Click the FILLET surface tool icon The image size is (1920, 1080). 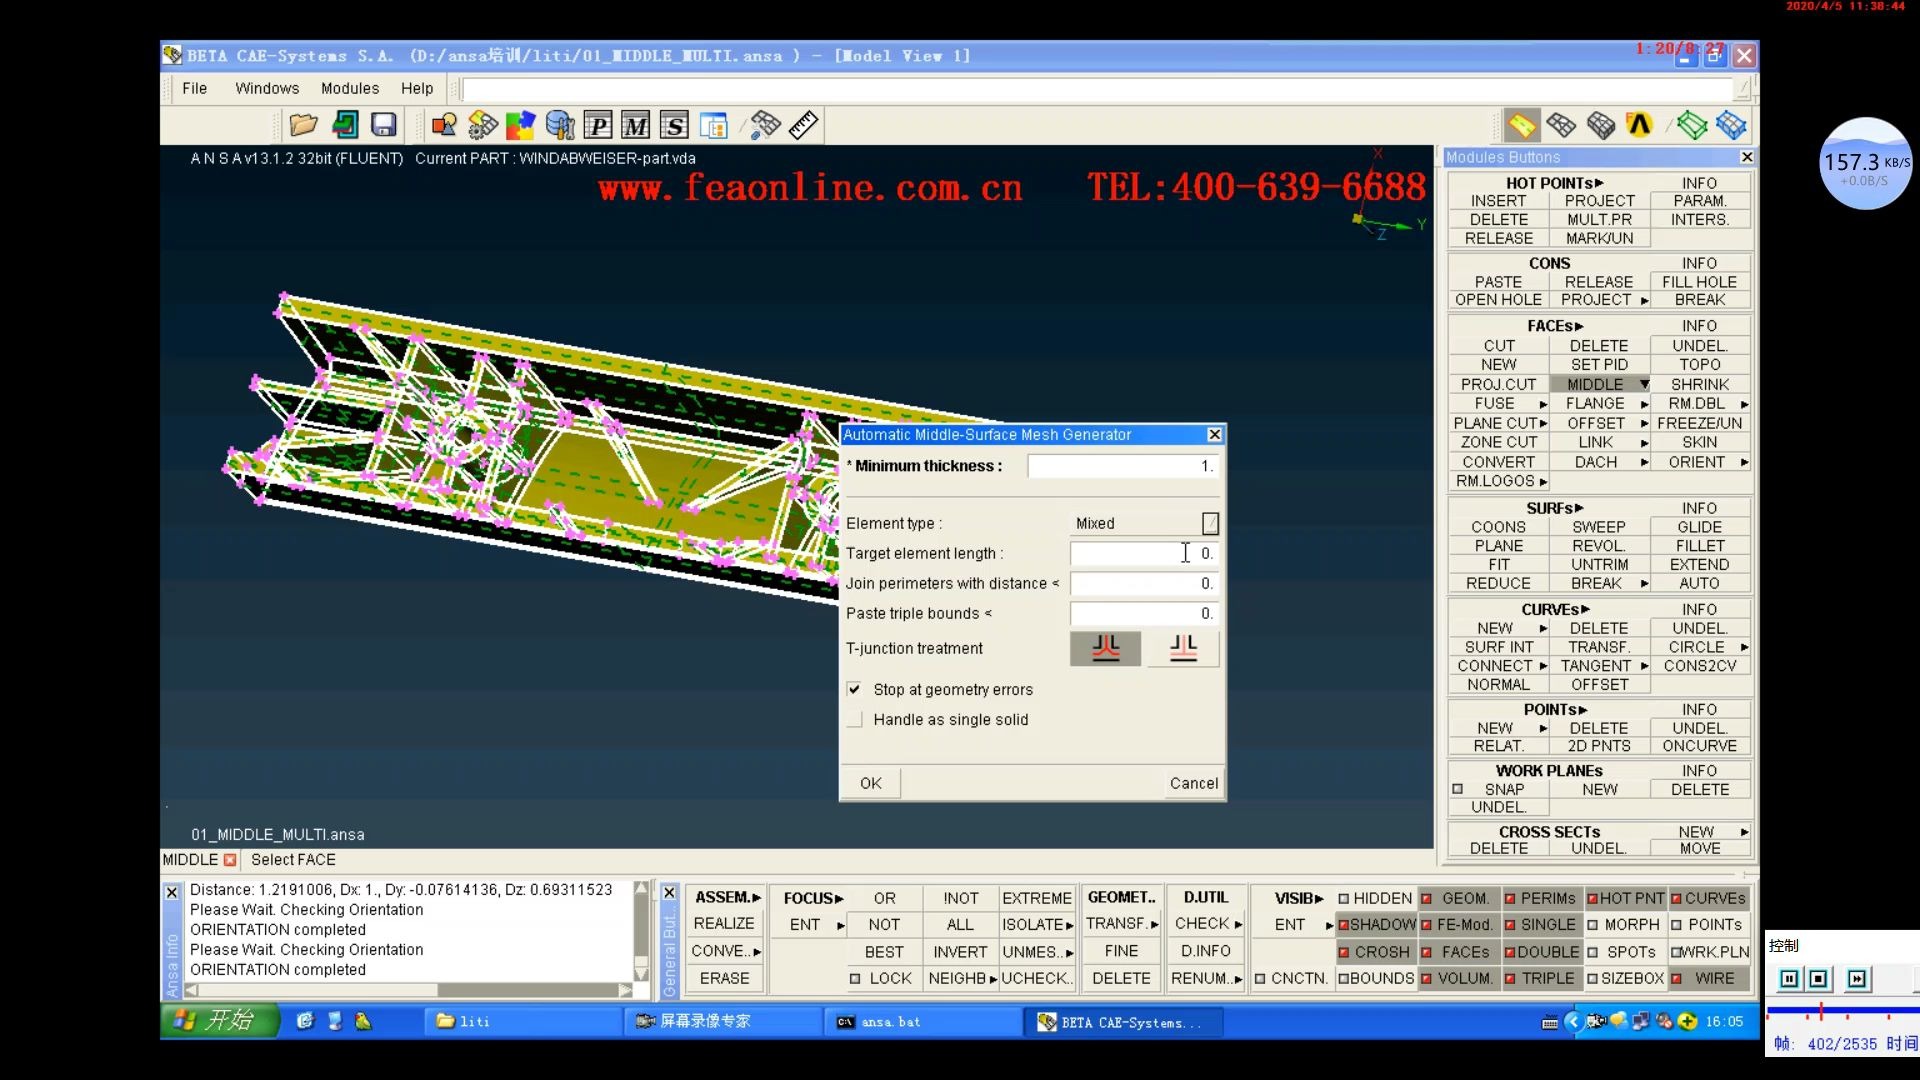click(1700, 545)
